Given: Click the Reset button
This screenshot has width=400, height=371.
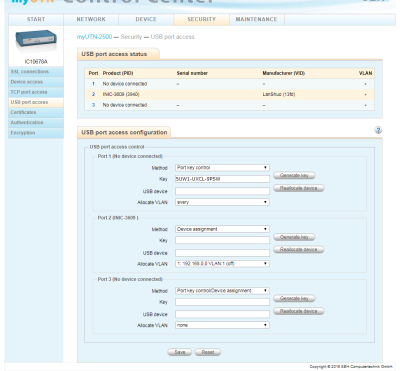Looking at the screenshot, I should pos(208,352).
